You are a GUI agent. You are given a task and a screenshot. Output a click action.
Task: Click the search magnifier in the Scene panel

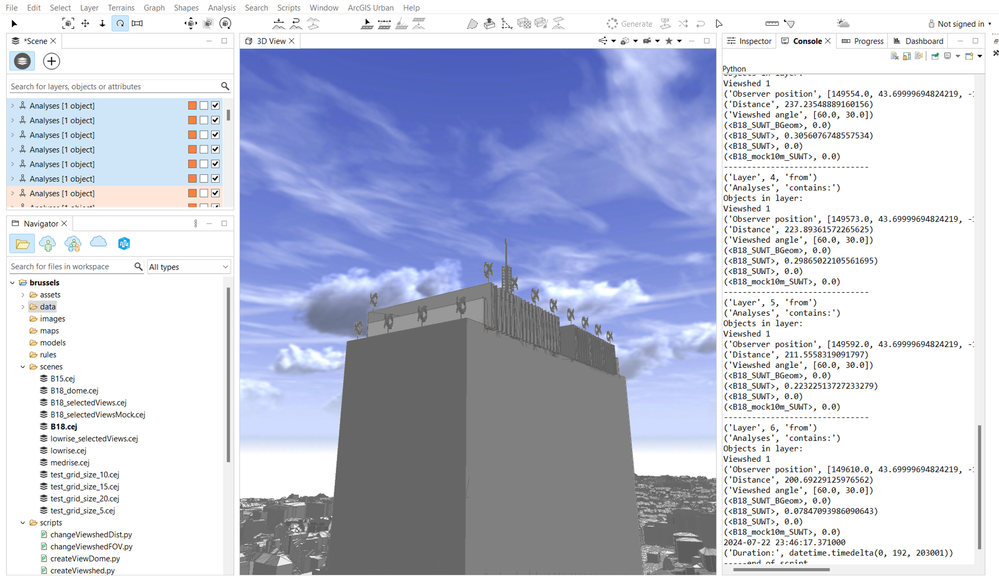tap(224, 86)
